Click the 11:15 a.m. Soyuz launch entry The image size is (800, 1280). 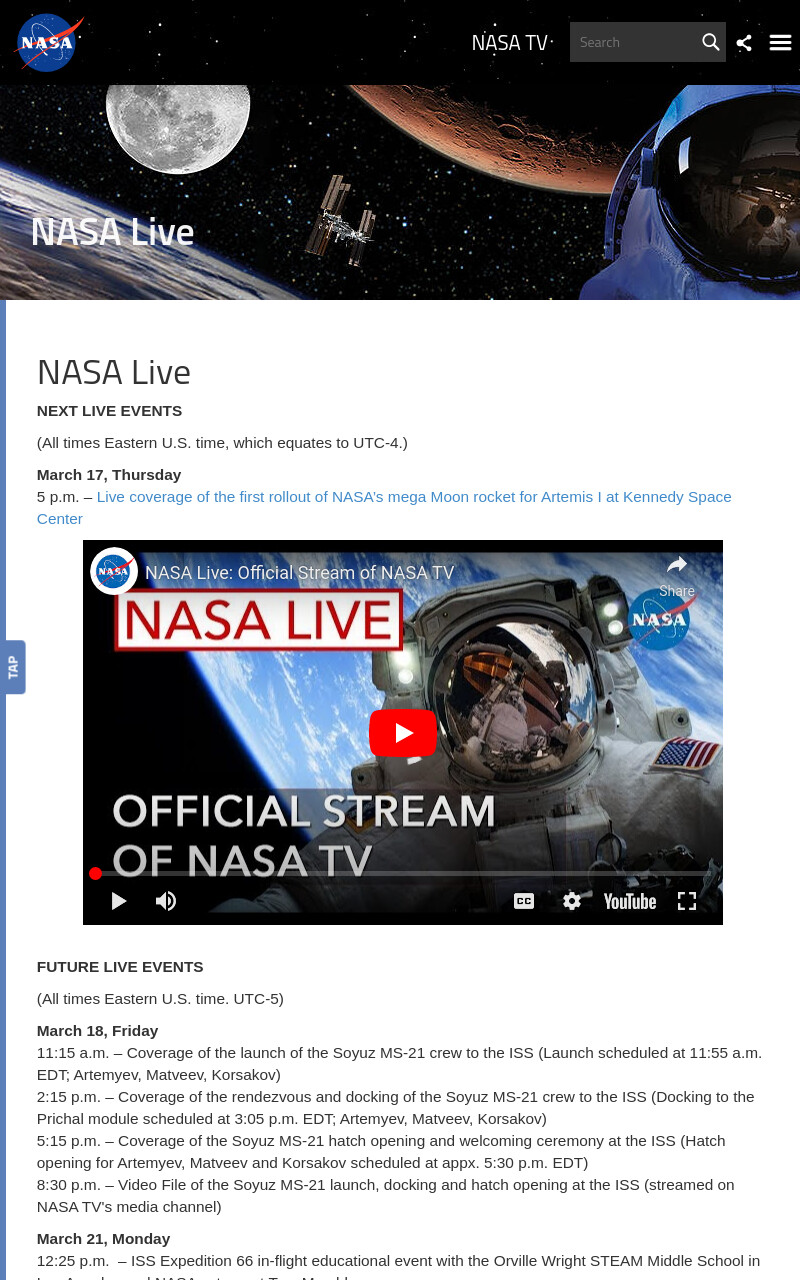click(x=399, y=1064)
